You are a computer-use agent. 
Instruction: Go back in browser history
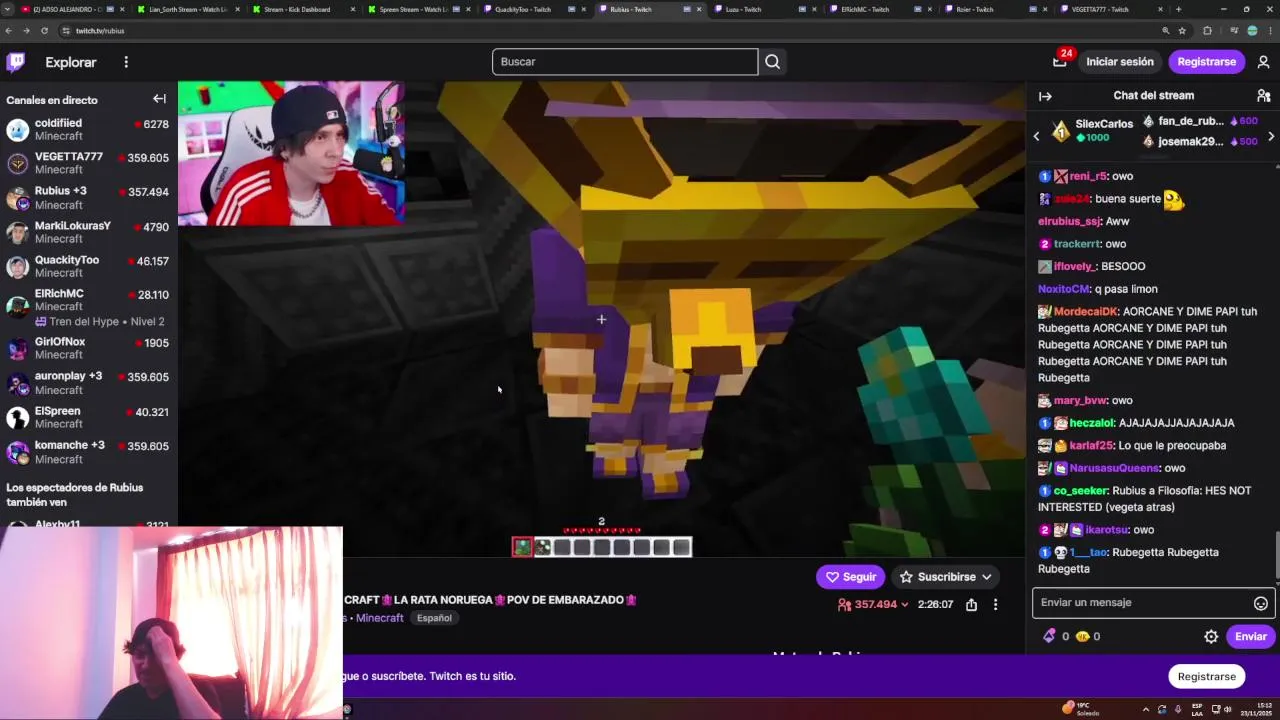pyautogui.click(x=9, y=31)
